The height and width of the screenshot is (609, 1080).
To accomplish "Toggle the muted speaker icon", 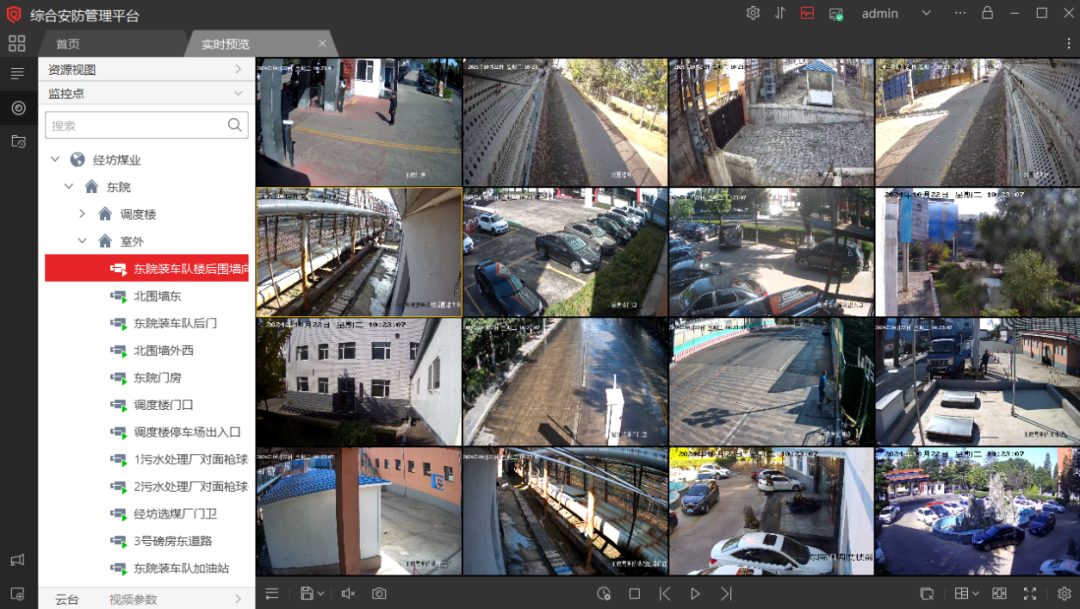I will (x=348, y=593).
